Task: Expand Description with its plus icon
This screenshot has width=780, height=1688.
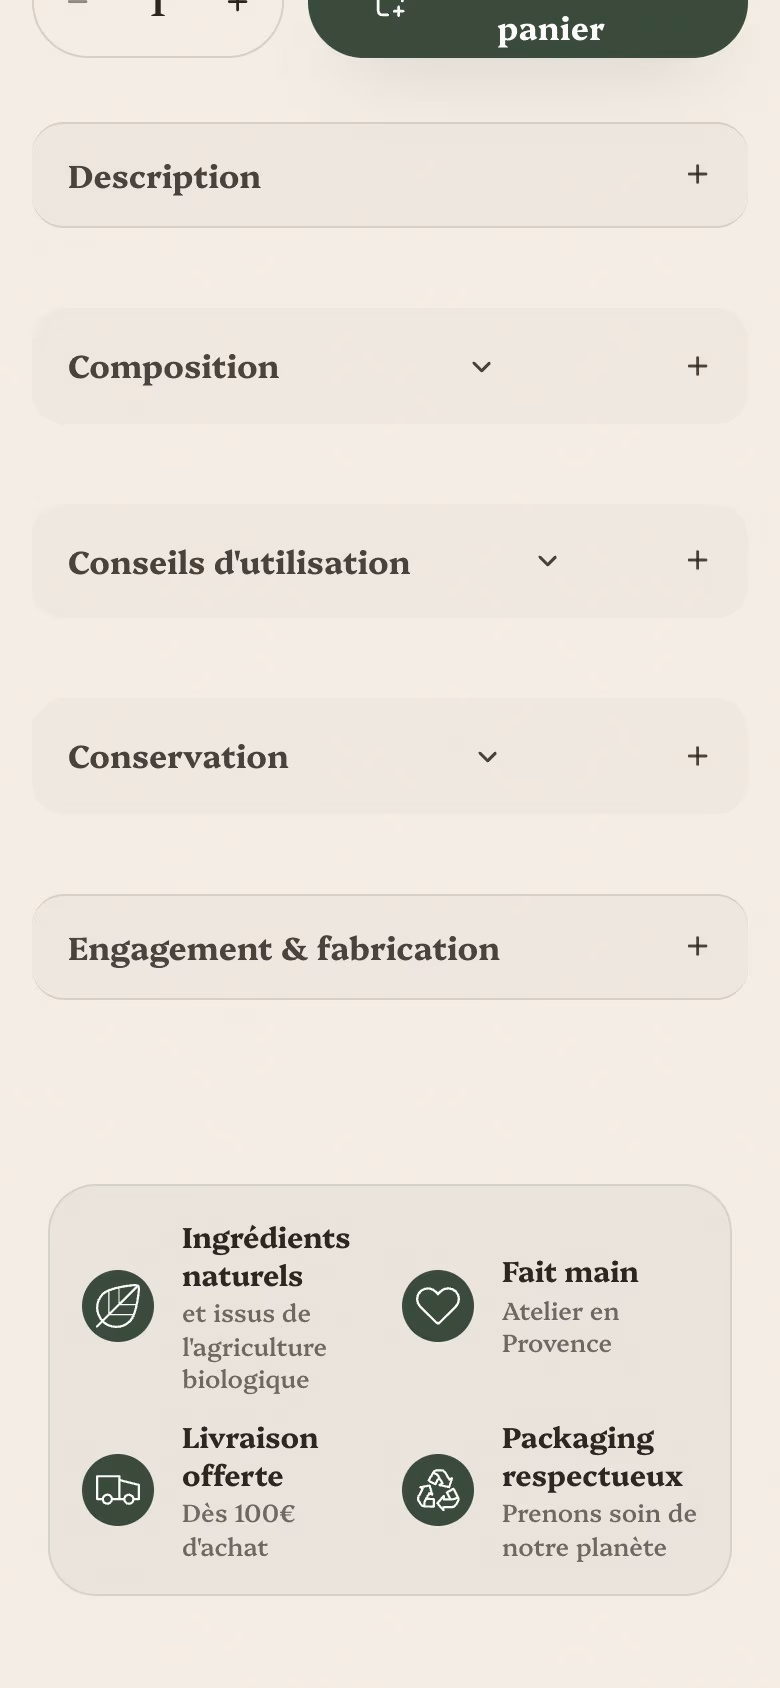Action: [698, 174]
